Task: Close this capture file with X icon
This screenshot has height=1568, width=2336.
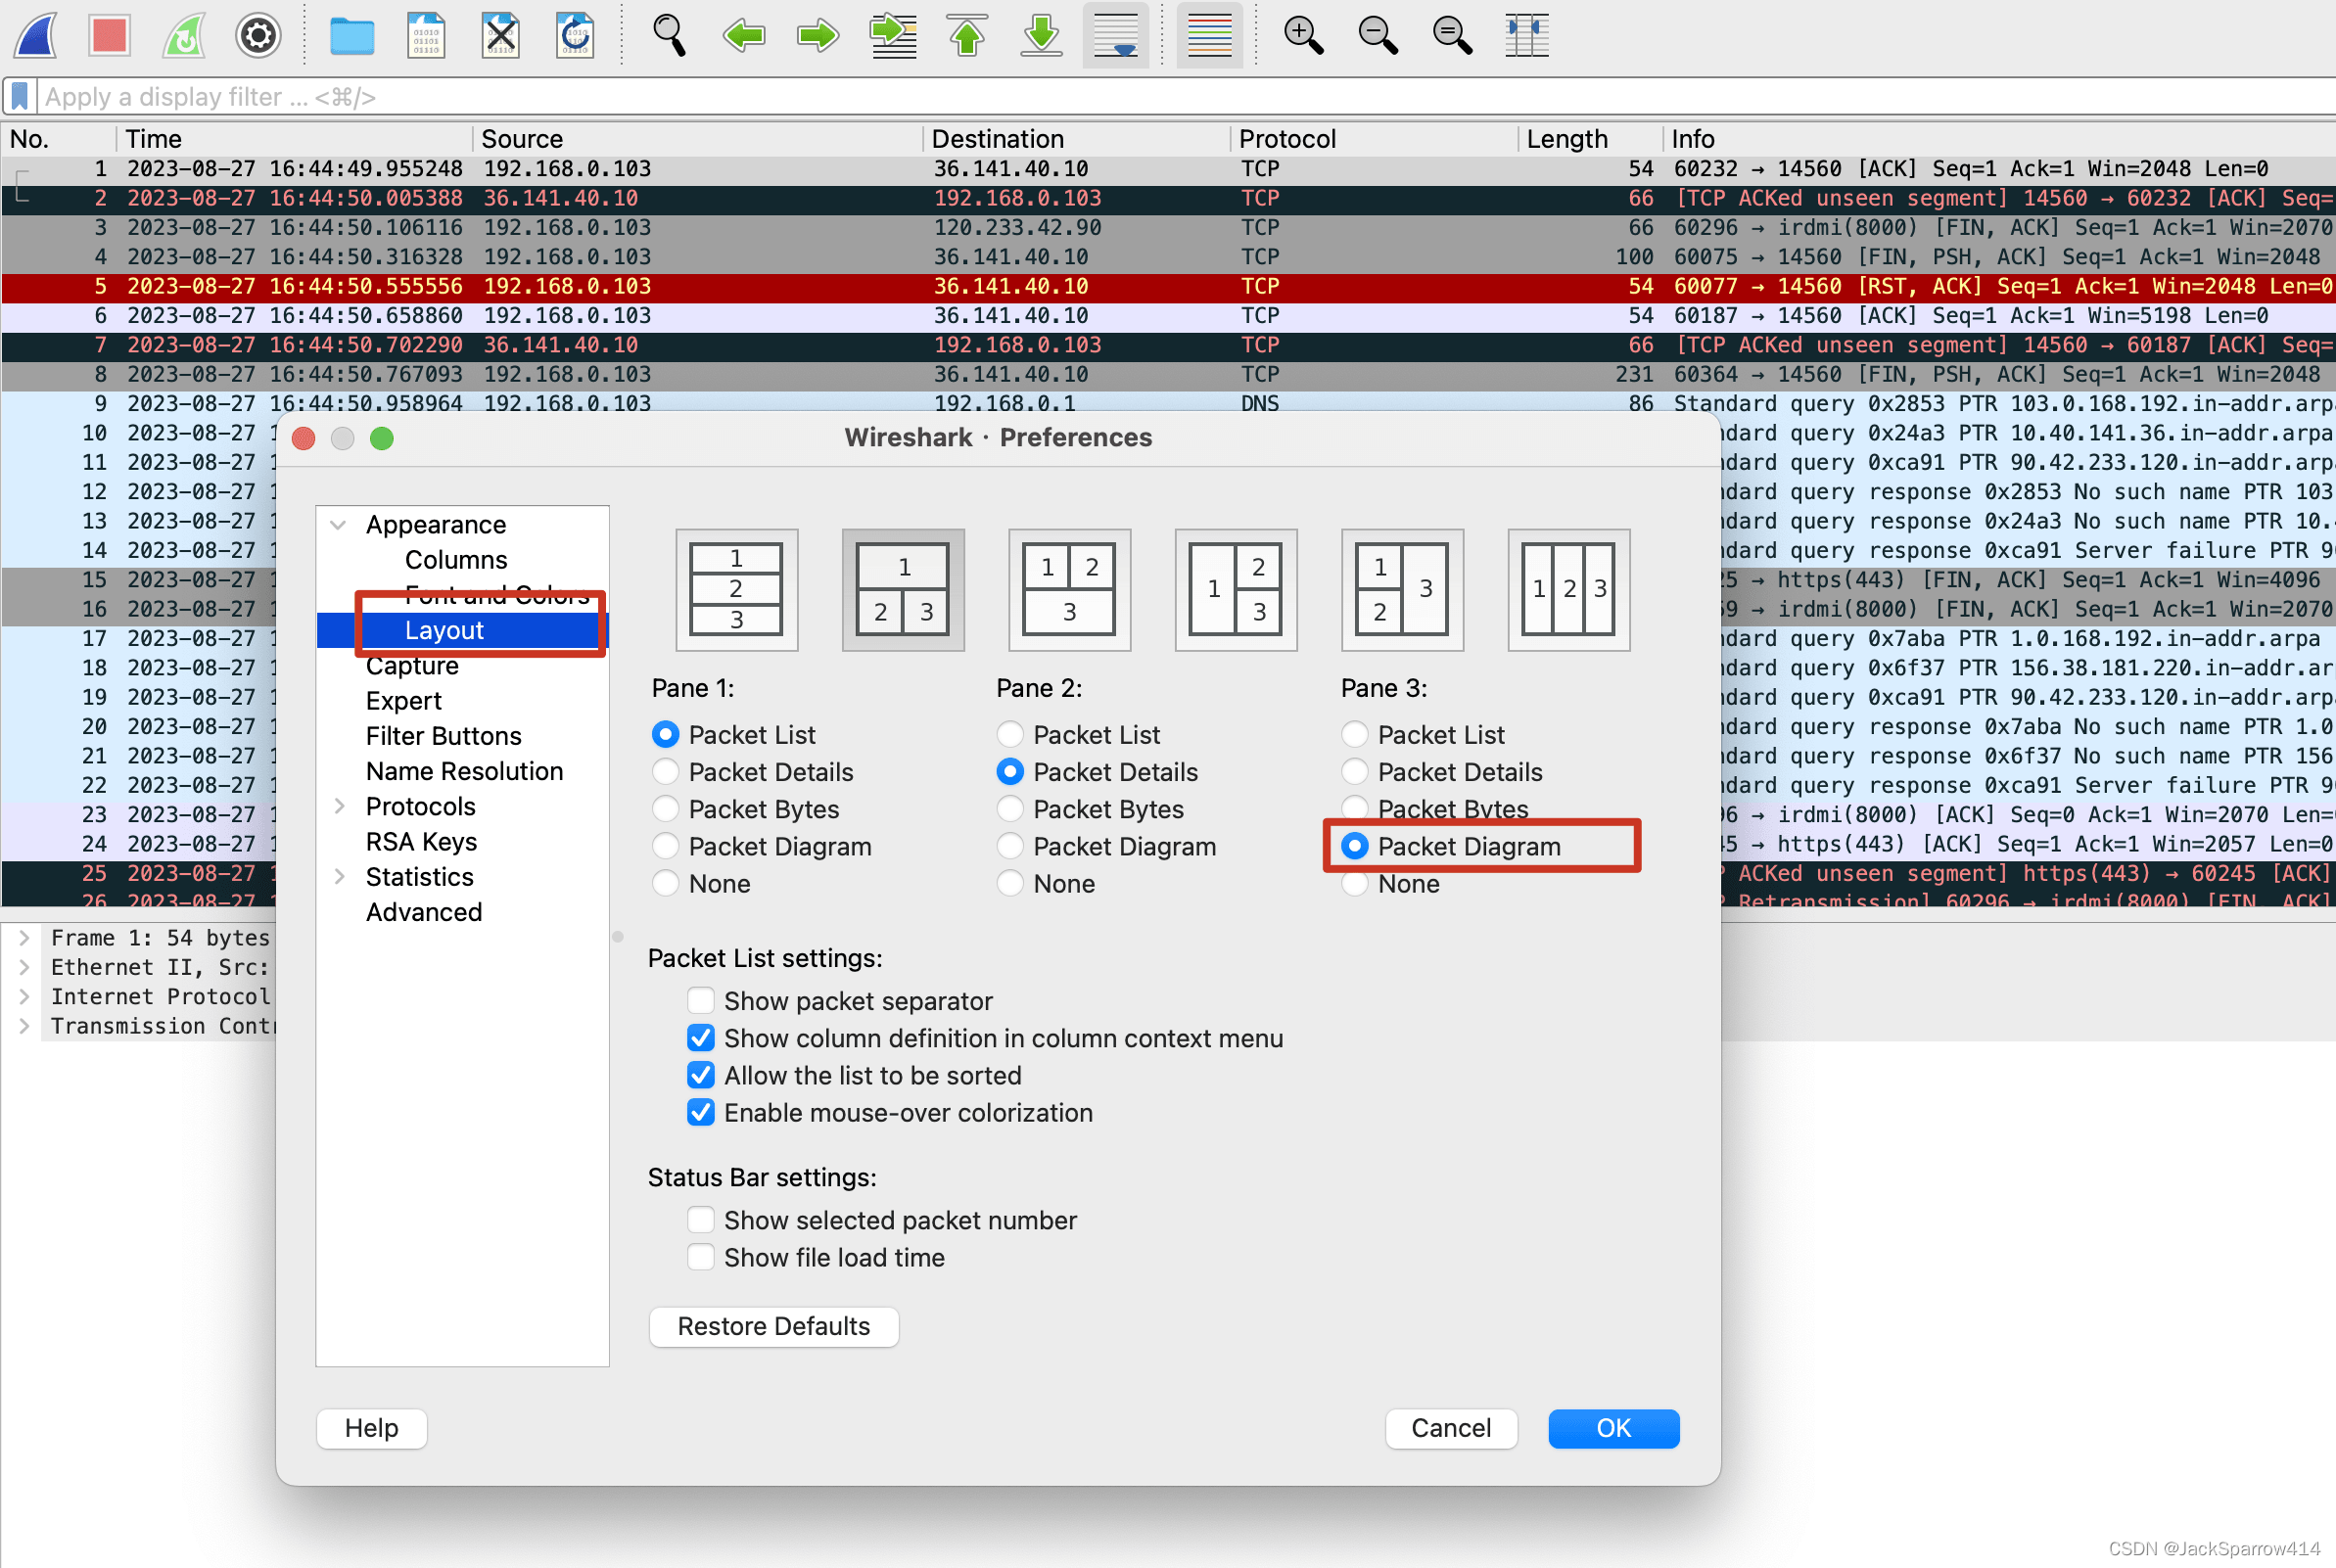Action: [x=500, y=36]
